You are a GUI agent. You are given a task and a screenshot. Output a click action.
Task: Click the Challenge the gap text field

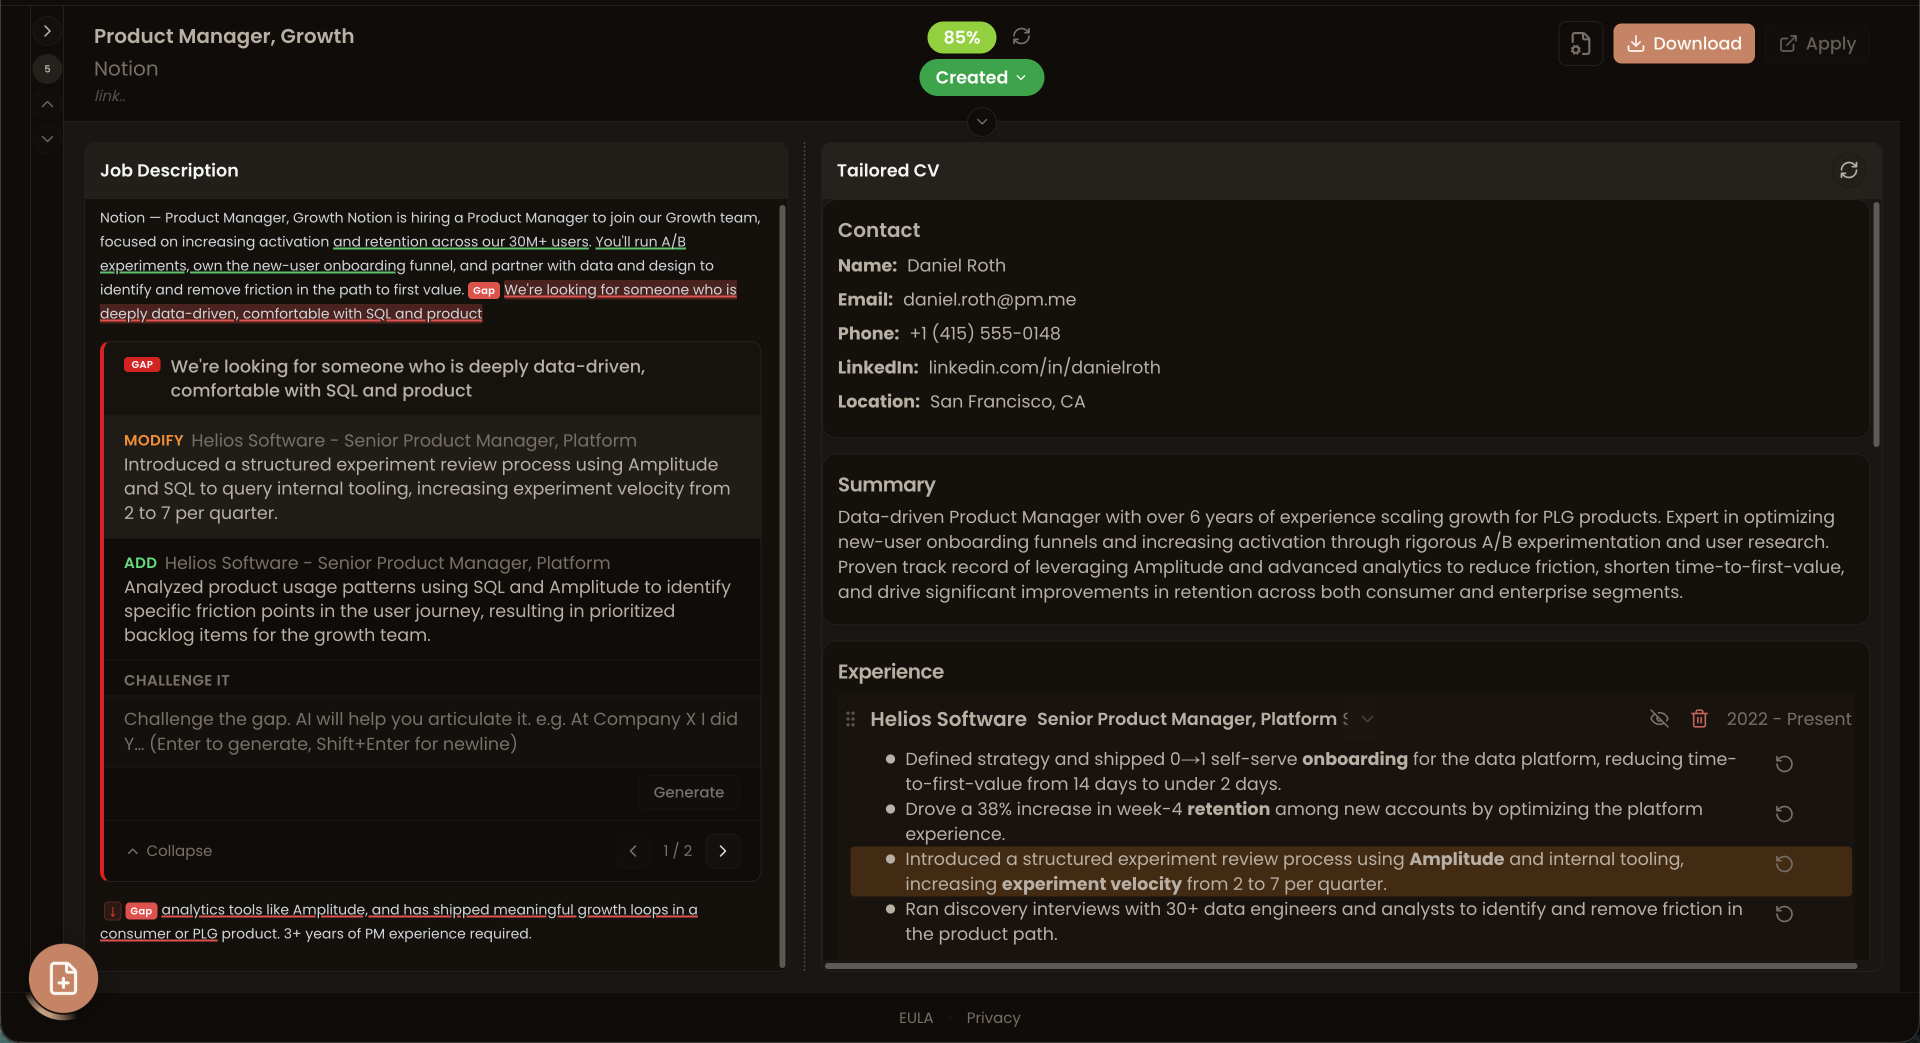tap(432, 731)
